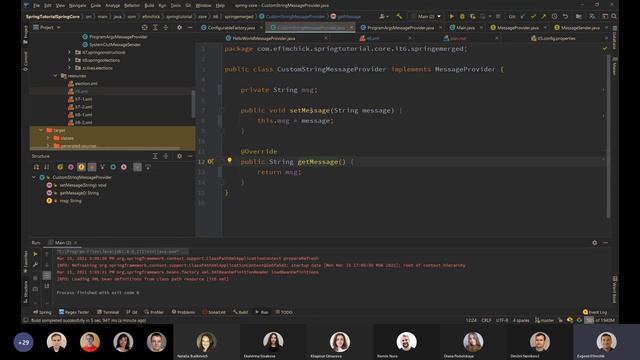This screenshot has width=640, height=360.
Task: Click the wrench icon in Run panel
Action: [36, 264]
